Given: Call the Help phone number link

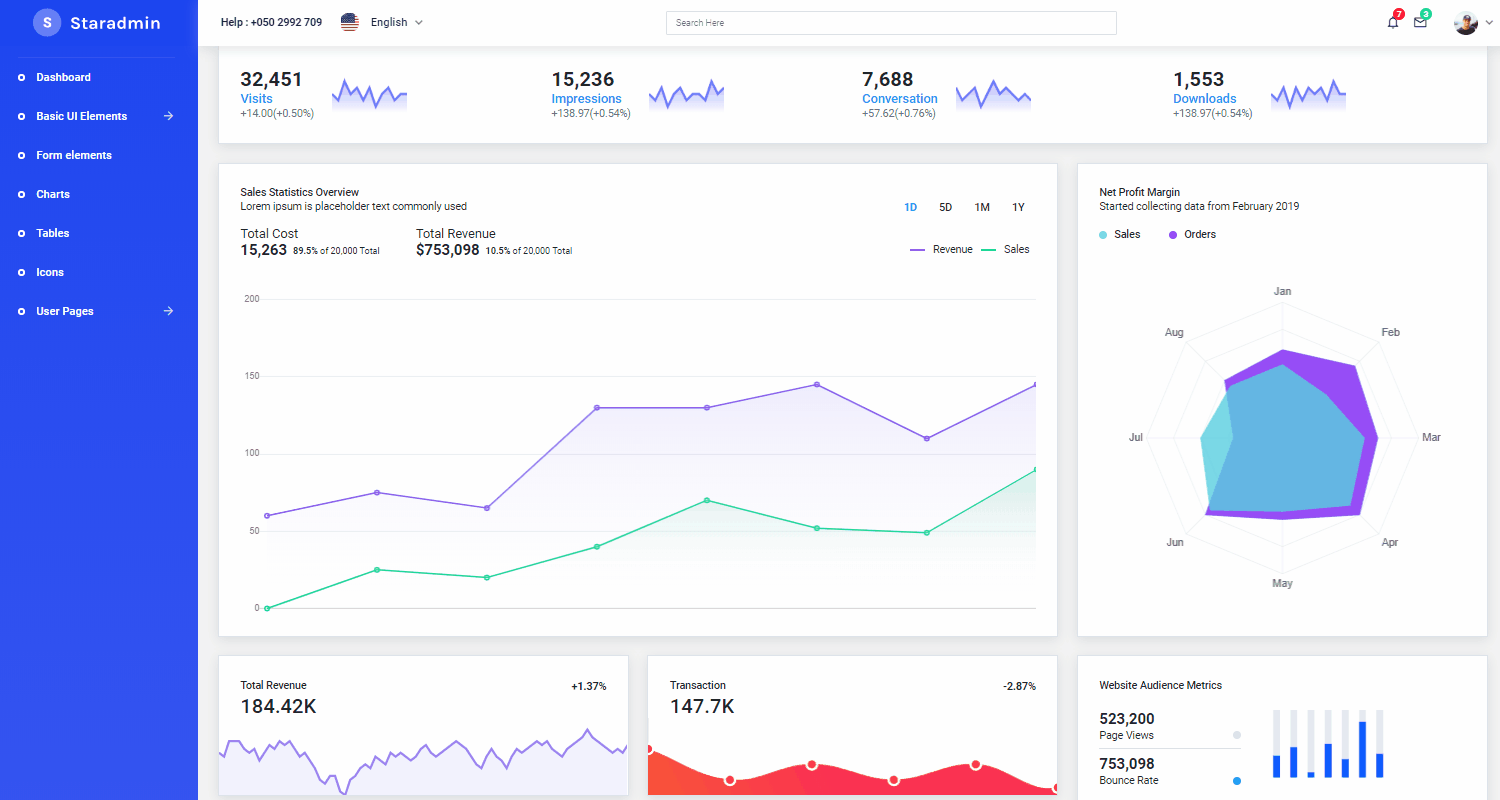Looking at the screenshot, I should click(271, 21).
